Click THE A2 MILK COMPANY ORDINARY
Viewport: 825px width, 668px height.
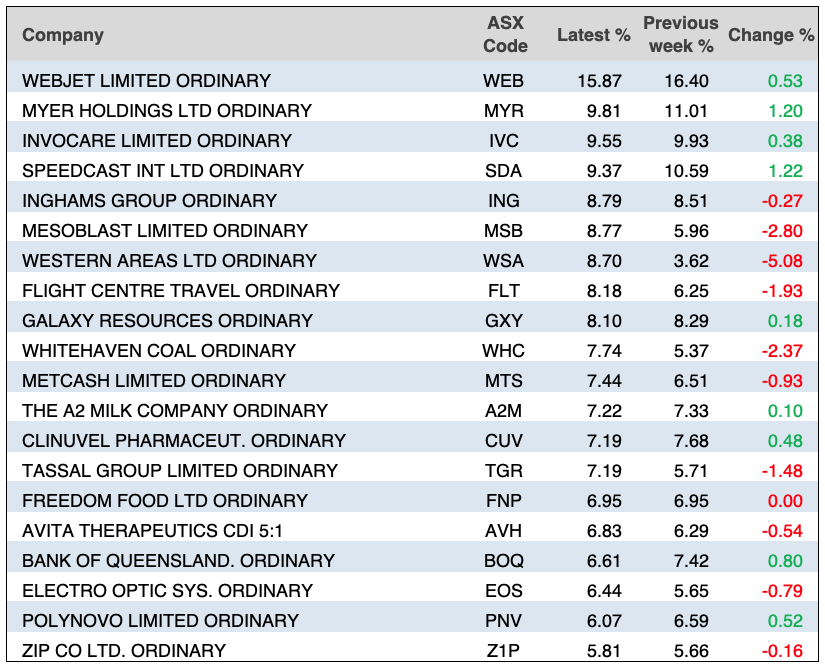click(x=175, y=411)
